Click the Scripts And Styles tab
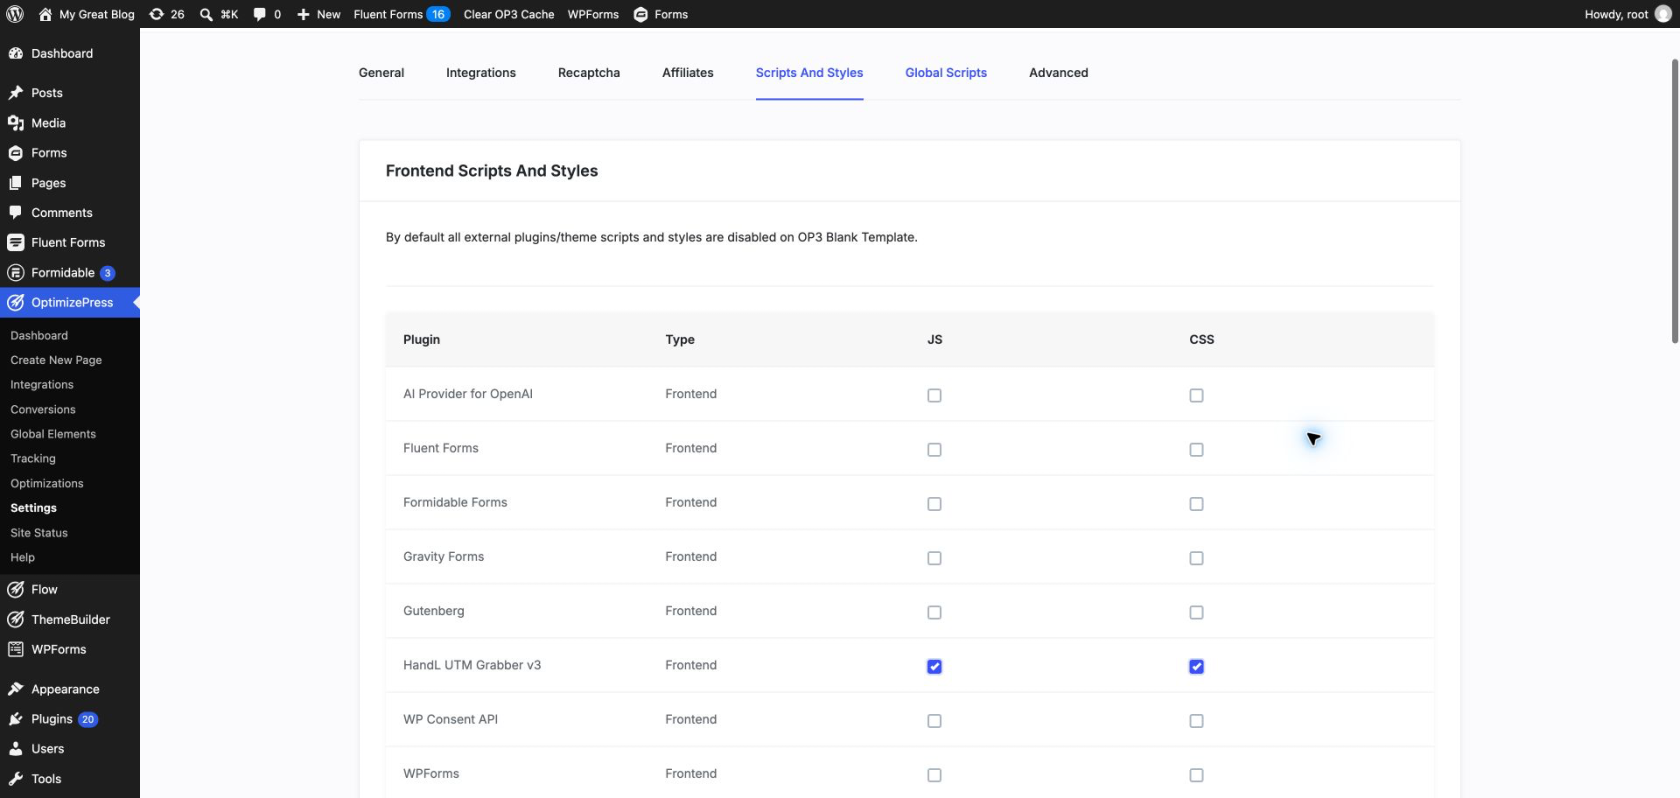The image size is (1680, 798). pos(809,73)
